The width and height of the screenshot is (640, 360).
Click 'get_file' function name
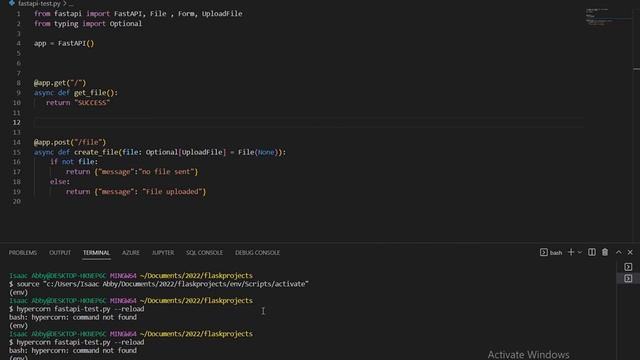tap(90, 93)
